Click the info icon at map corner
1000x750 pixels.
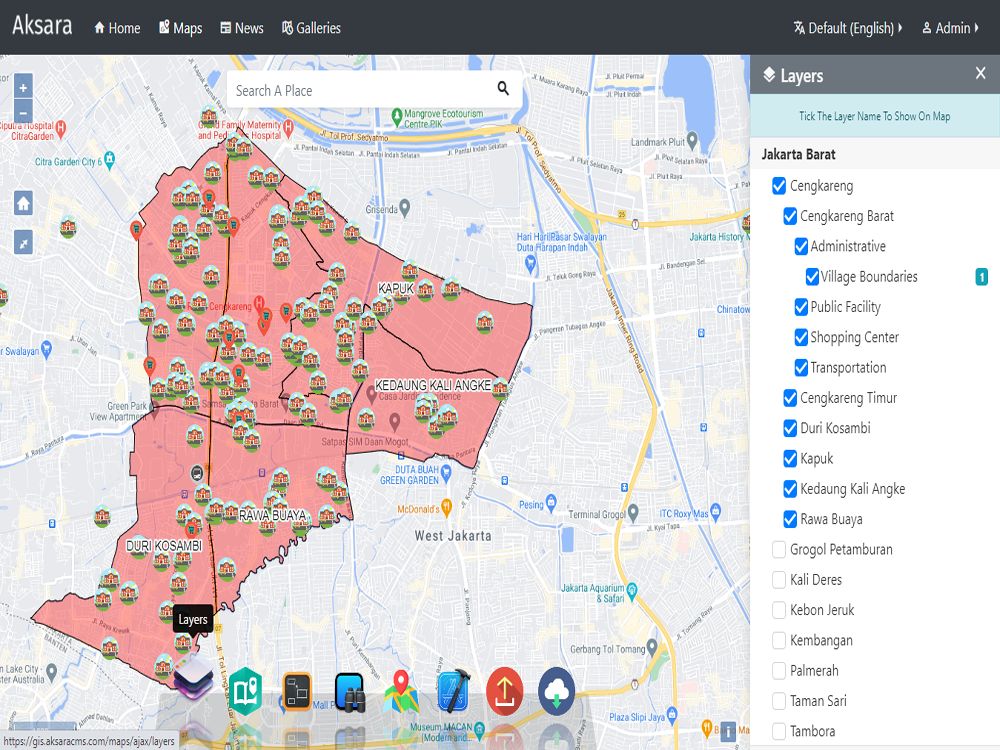[x=728, y=732]
